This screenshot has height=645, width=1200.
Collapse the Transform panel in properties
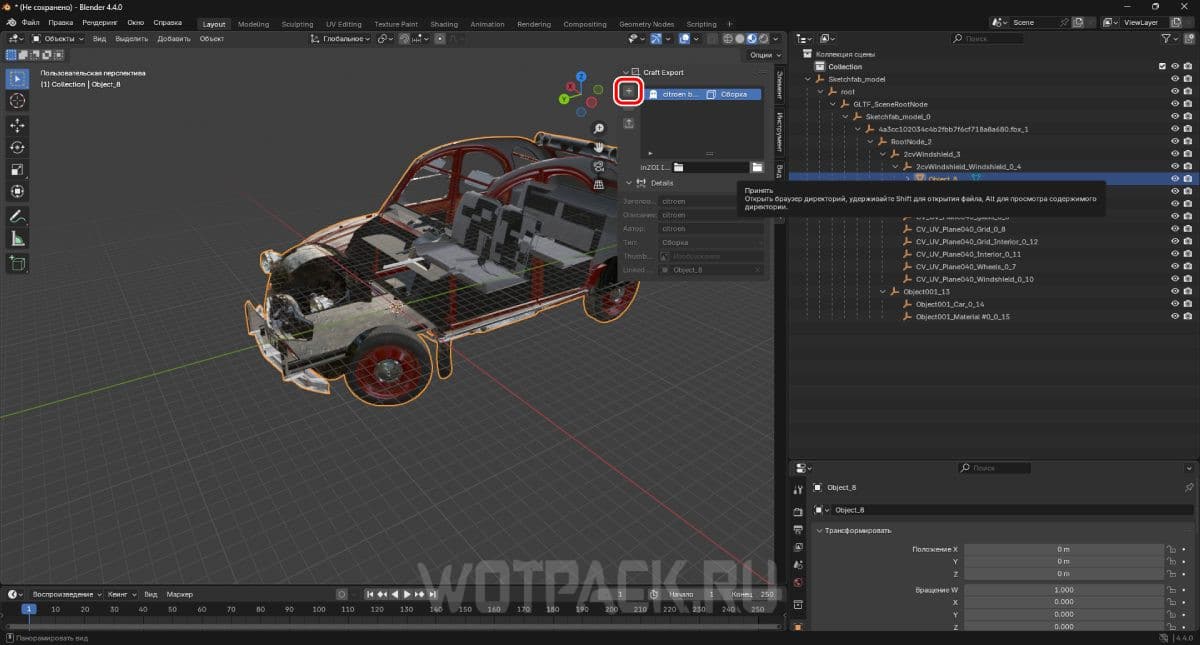pyautogui.click(x=818, y=530)
